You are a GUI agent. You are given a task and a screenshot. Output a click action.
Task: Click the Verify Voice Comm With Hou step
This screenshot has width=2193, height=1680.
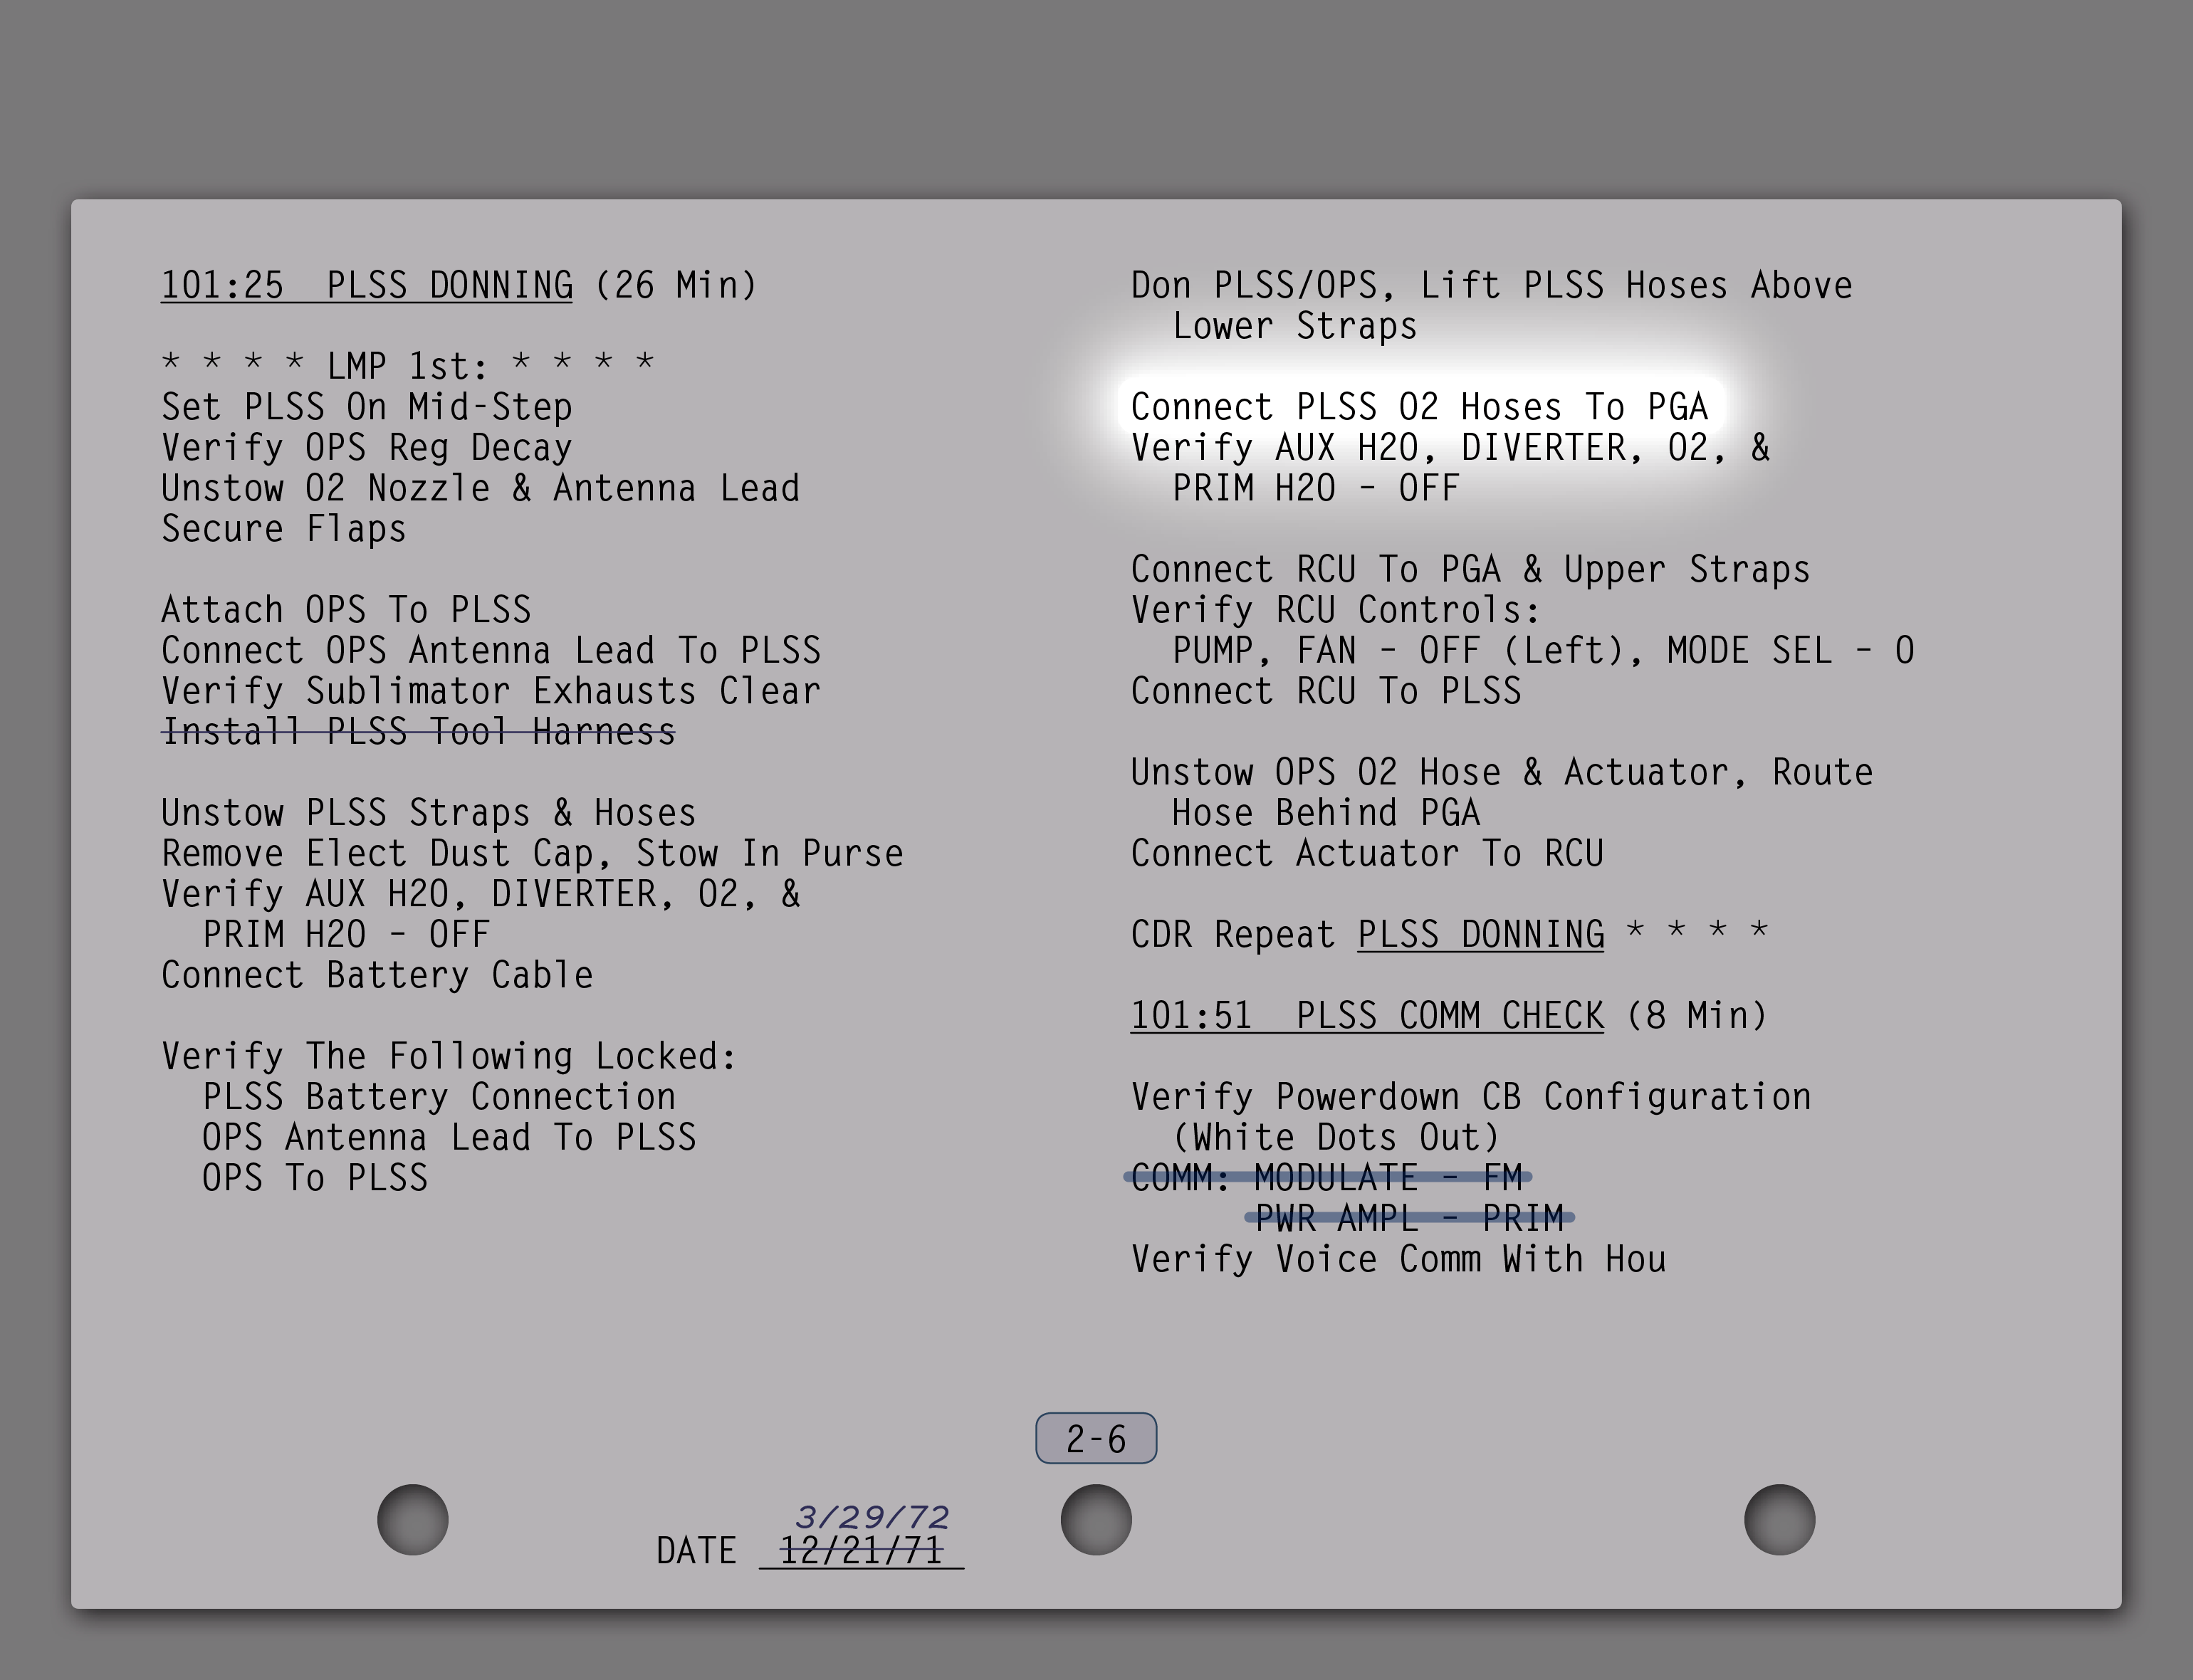1398,1259
